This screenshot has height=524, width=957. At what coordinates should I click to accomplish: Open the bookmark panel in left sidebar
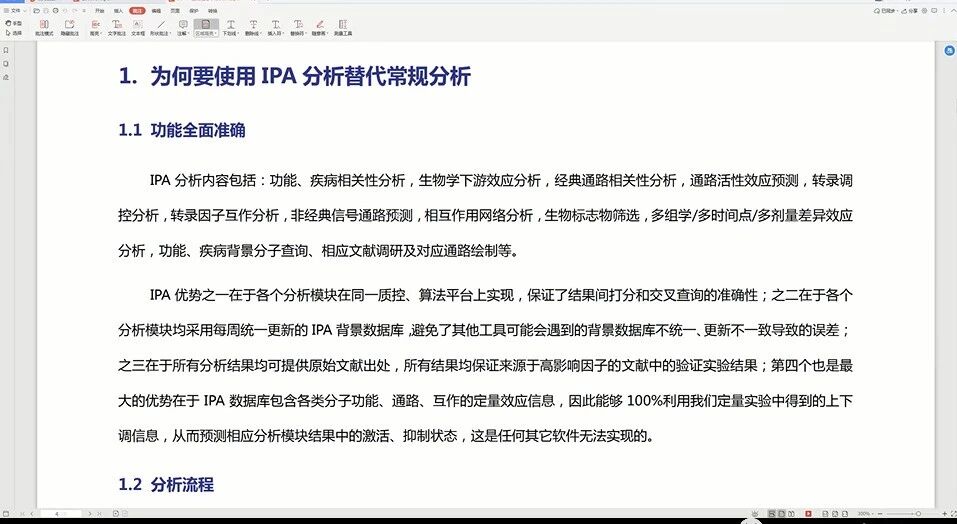click(6, 50)
